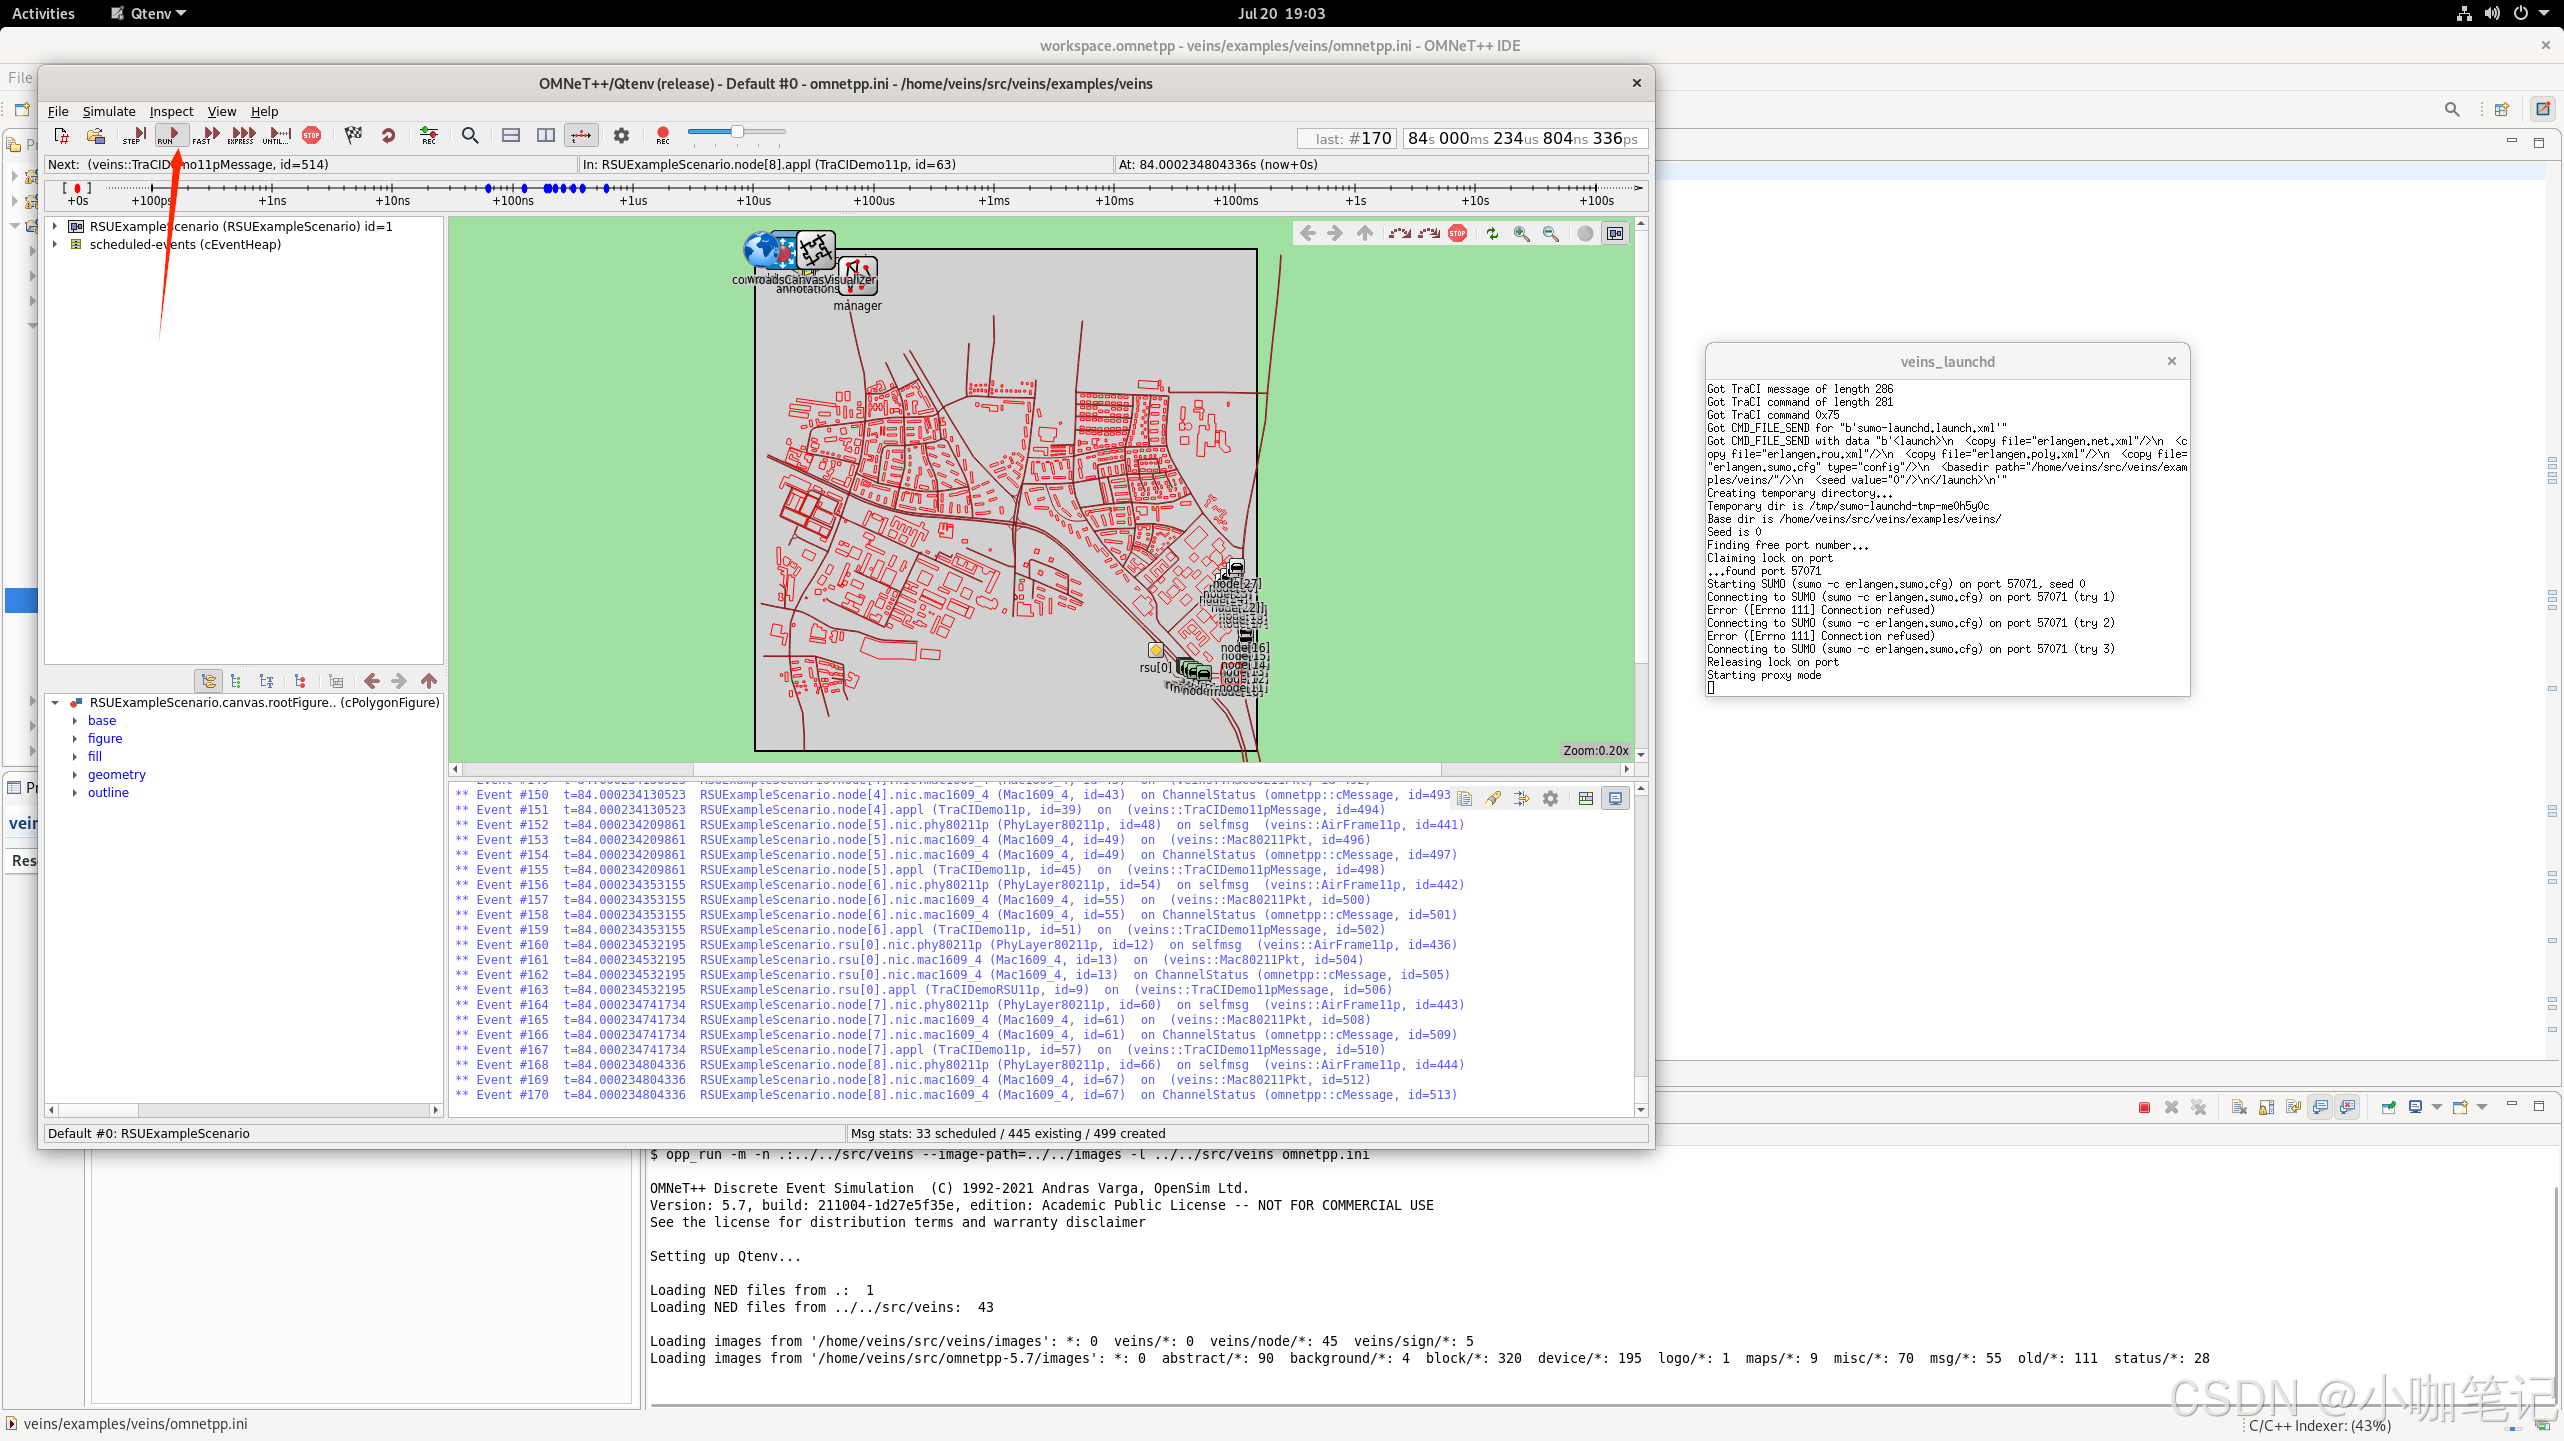Open log pane settings gear icon
Screen dimensions: 2564x1441
[1551, 799]
